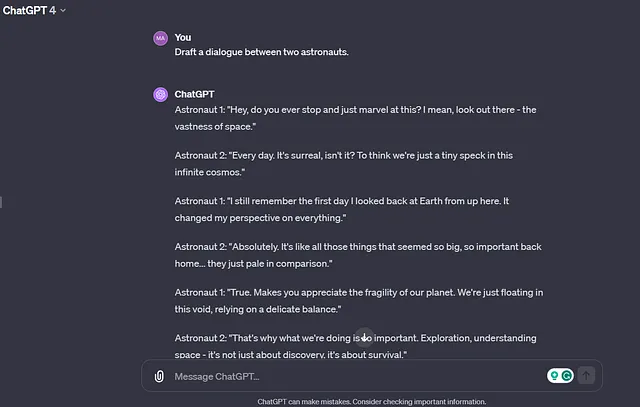Click the send message up-arrow button
This screenshot has width=640, height=407.
tap(586, 375)
